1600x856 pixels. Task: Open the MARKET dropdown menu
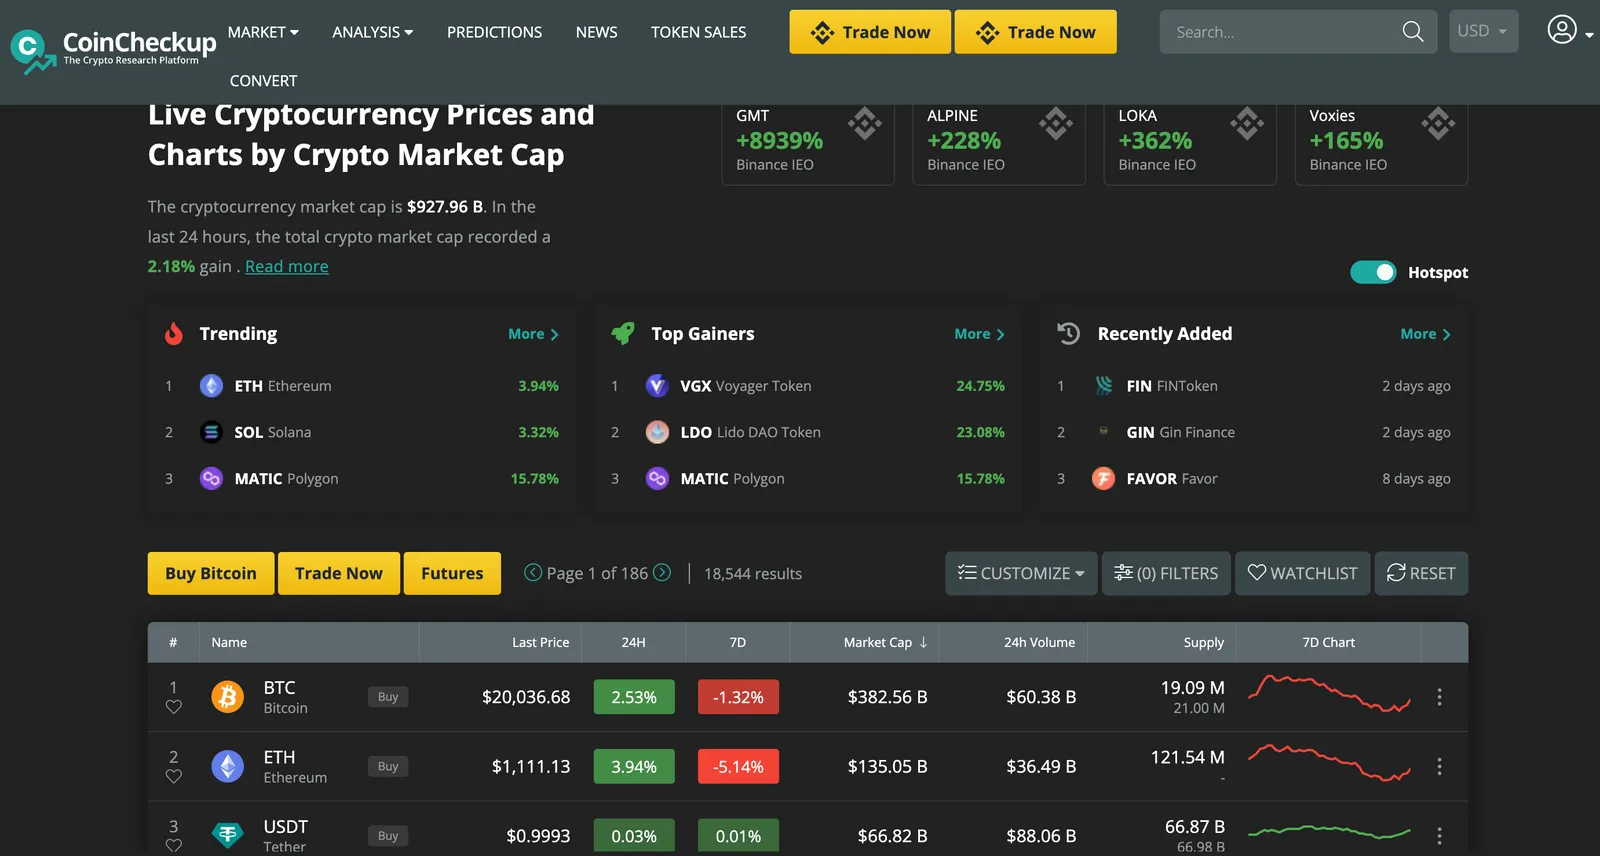click(x=263, y=32)
